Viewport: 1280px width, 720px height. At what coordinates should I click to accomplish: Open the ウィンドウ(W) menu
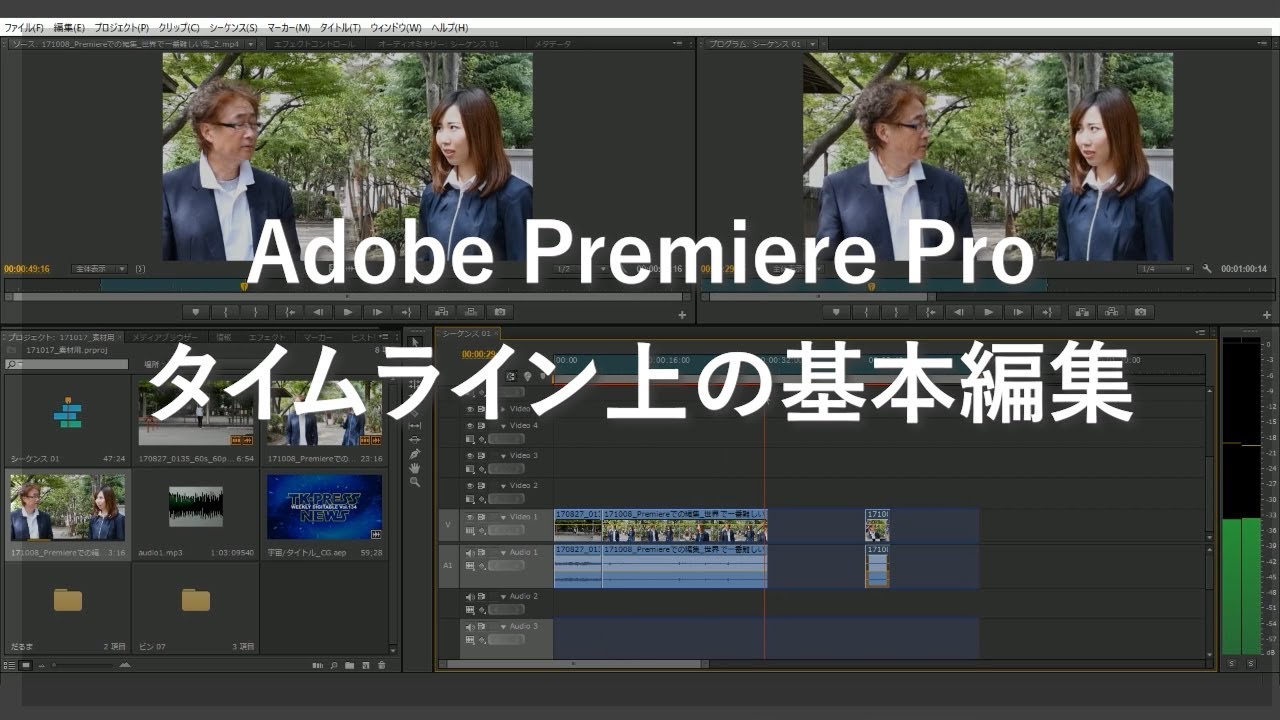396,27
